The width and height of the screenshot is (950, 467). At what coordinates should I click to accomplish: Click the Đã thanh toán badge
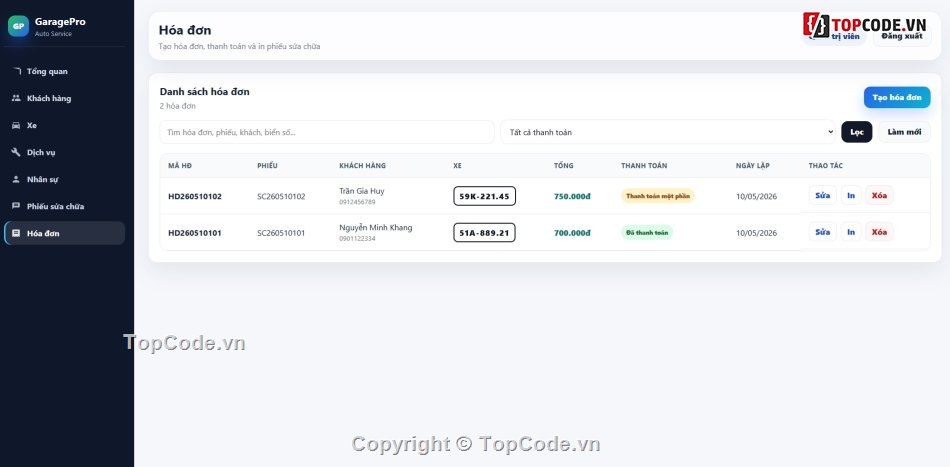[646, 233]
